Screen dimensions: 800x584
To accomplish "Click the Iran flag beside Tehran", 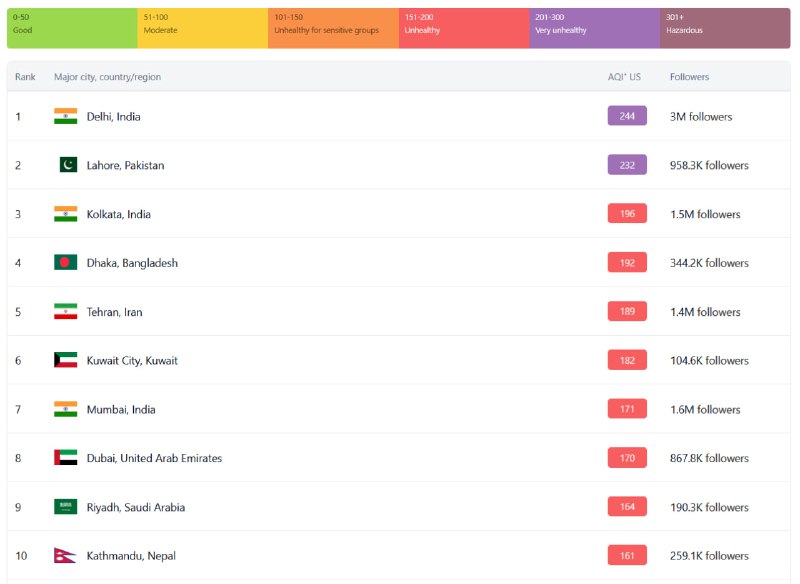I will [65, 312].
